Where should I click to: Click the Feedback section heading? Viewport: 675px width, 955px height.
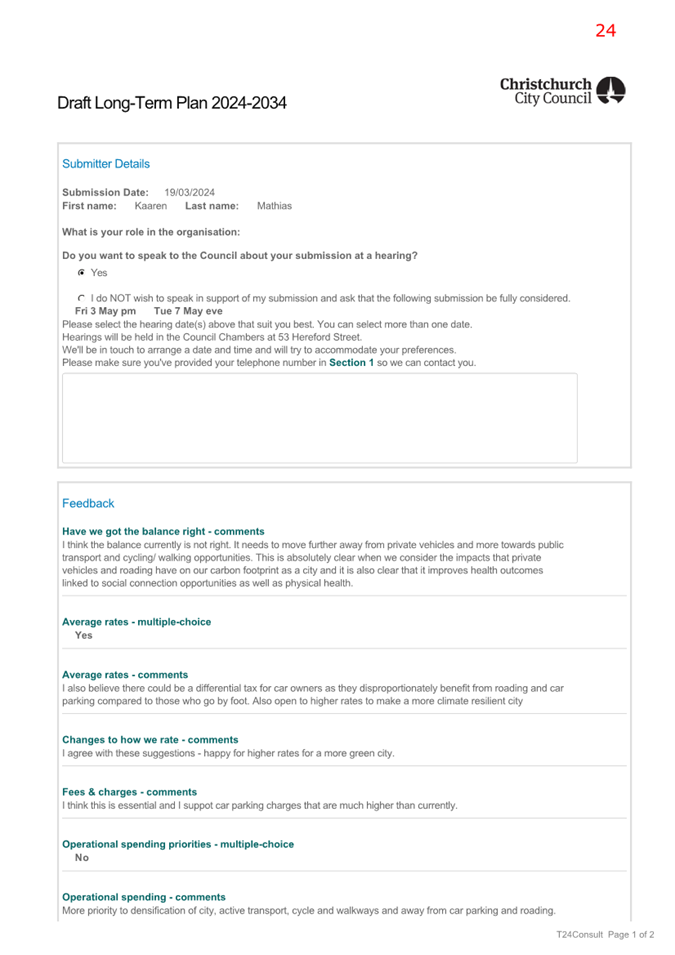(x=88, y=504)
